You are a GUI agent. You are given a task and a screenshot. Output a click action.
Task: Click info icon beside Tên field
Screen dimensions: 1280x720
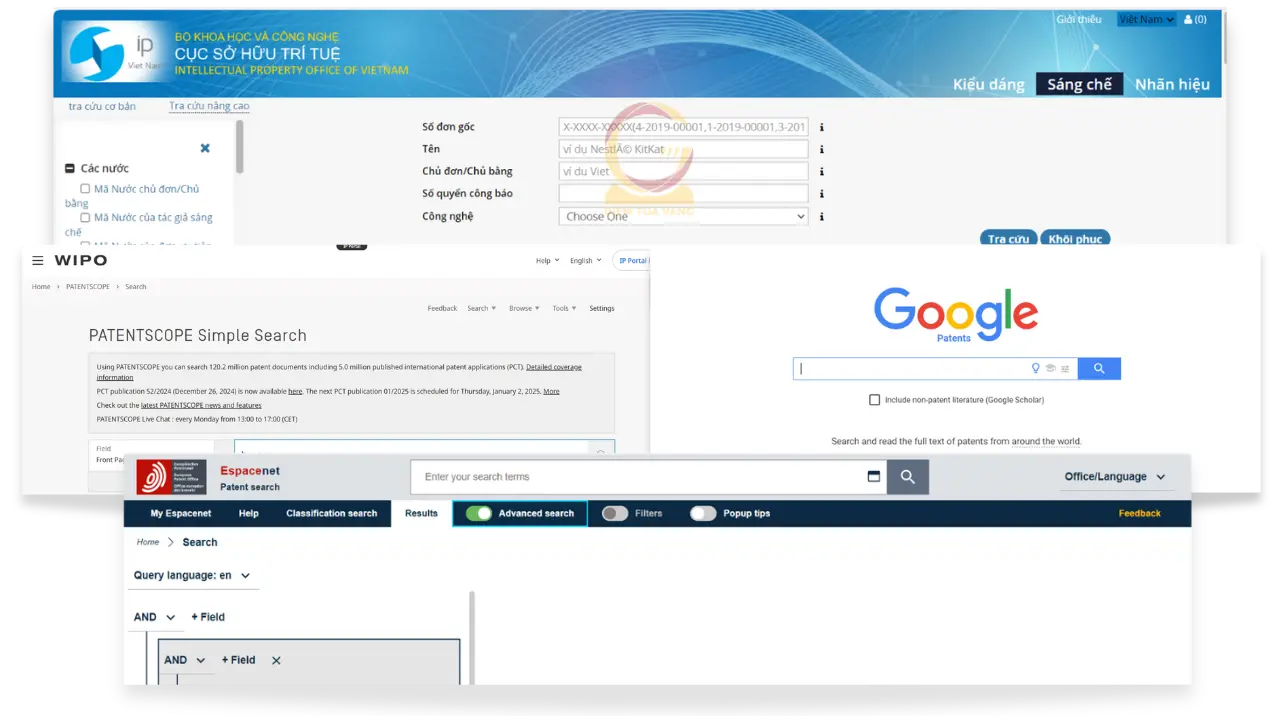(x=822, y=149)
